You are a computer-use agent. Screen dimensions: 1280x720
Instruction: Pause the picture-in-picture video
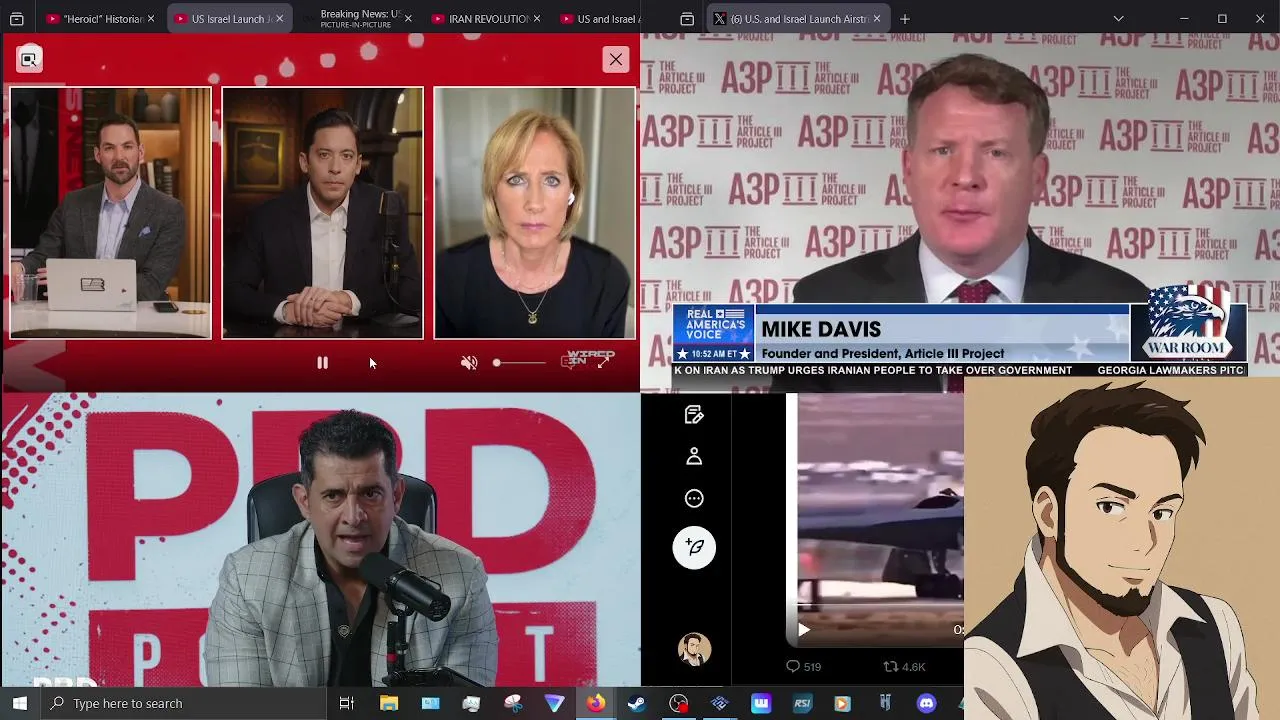(322, 363)
